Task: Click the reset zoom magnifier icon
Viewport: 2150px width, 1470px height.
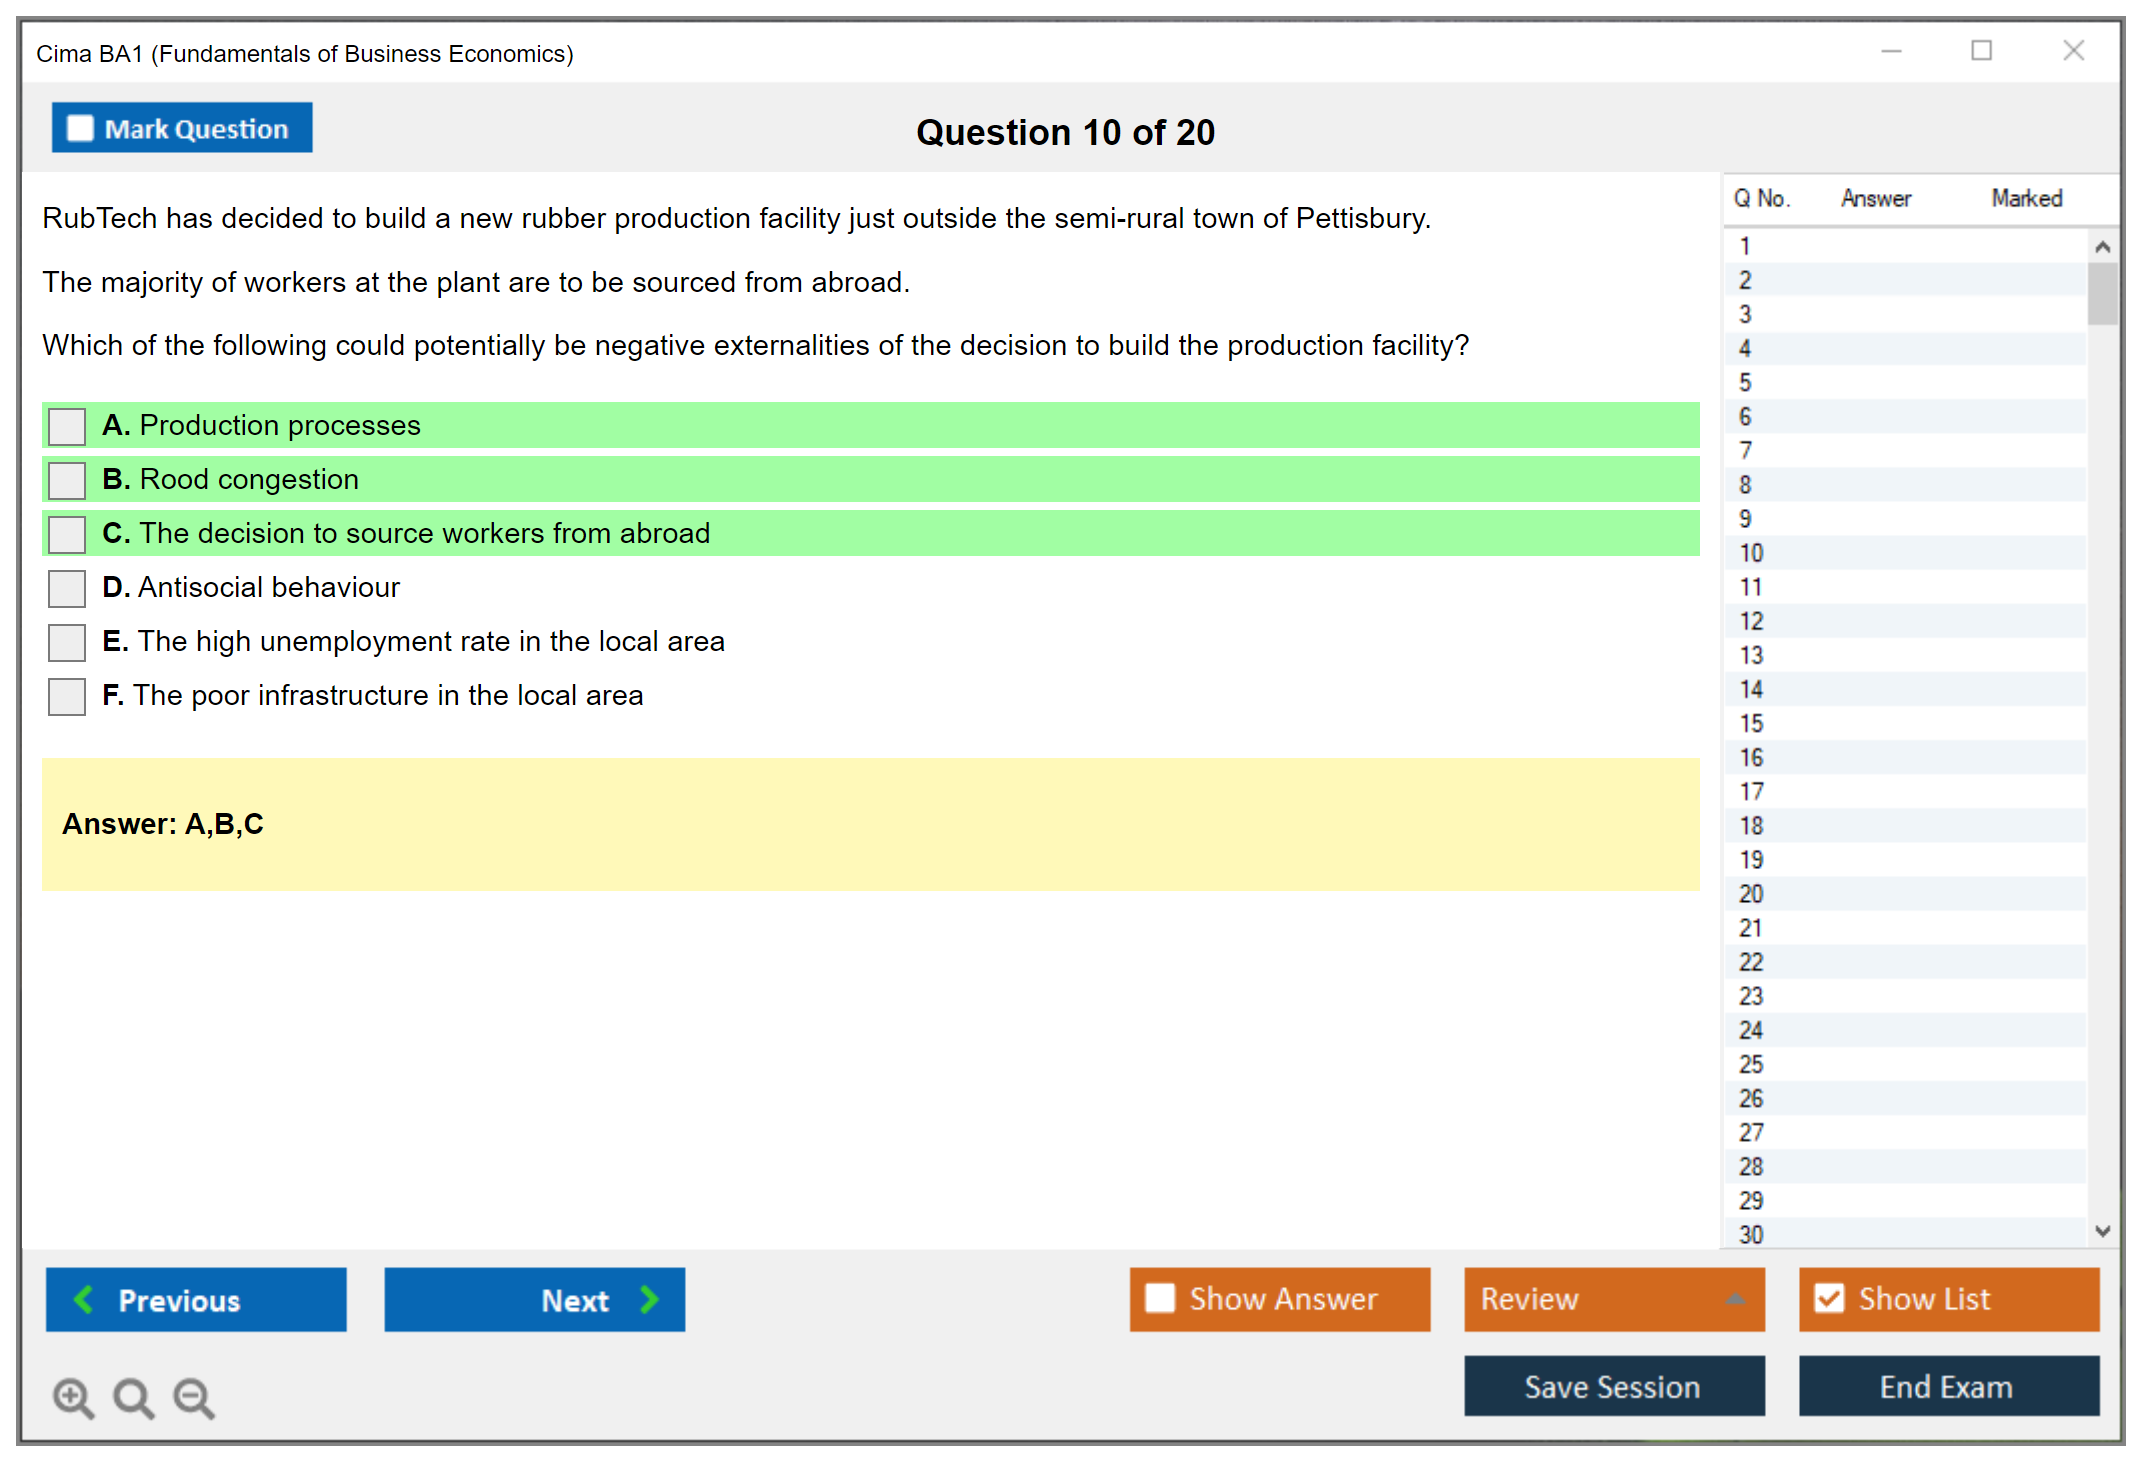Action: (133, 1397)
